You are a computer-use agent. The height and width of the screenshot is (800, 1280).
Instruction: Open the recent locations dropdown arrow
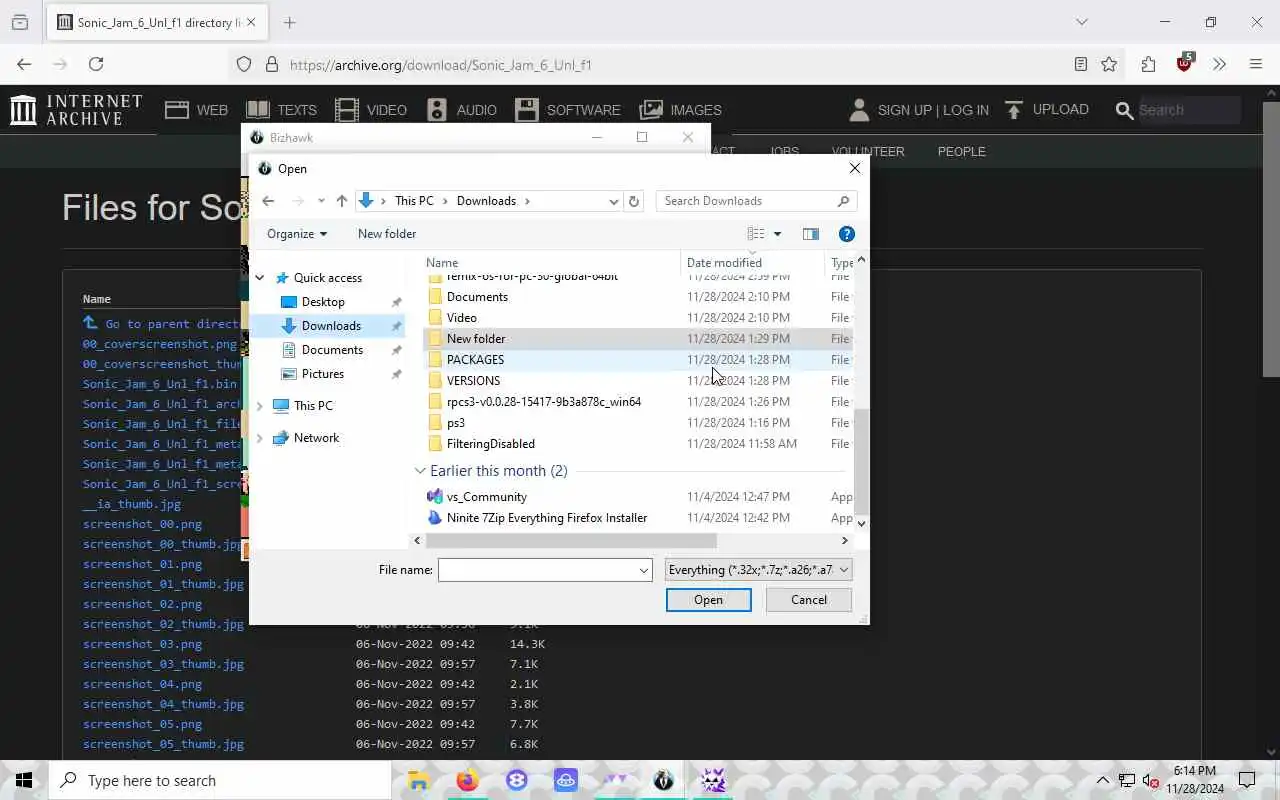click(x=321, y=201)
